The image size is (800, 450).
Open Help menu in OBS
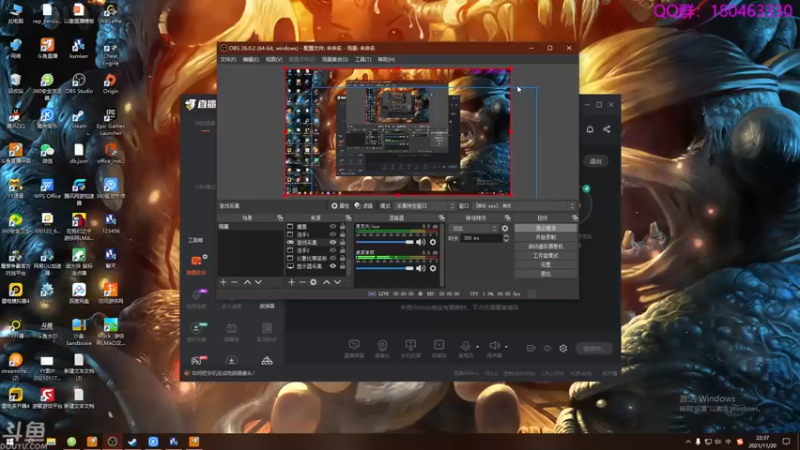(386, 60)
